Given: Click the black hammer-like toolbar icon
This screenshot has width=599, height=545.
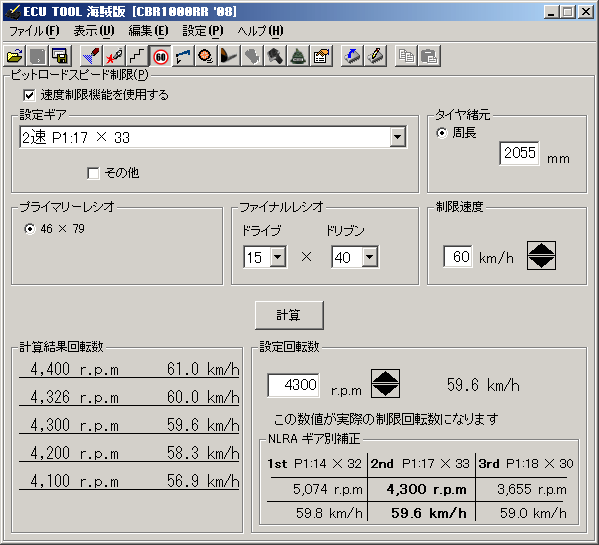Looking at the screenshot, I should [275, 56].
